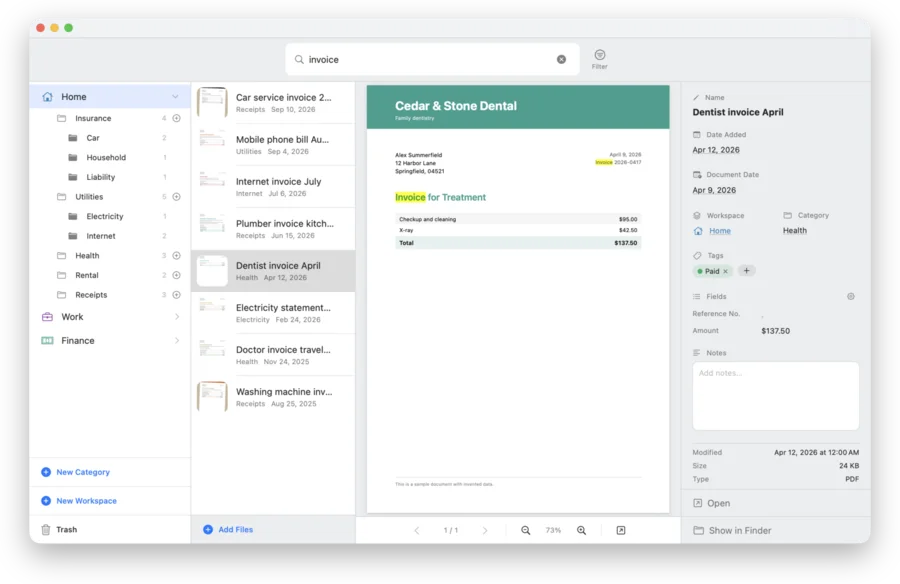Open document in external window icon
Image resolution: width=900 pixels, height=584 pixels.
621,530
